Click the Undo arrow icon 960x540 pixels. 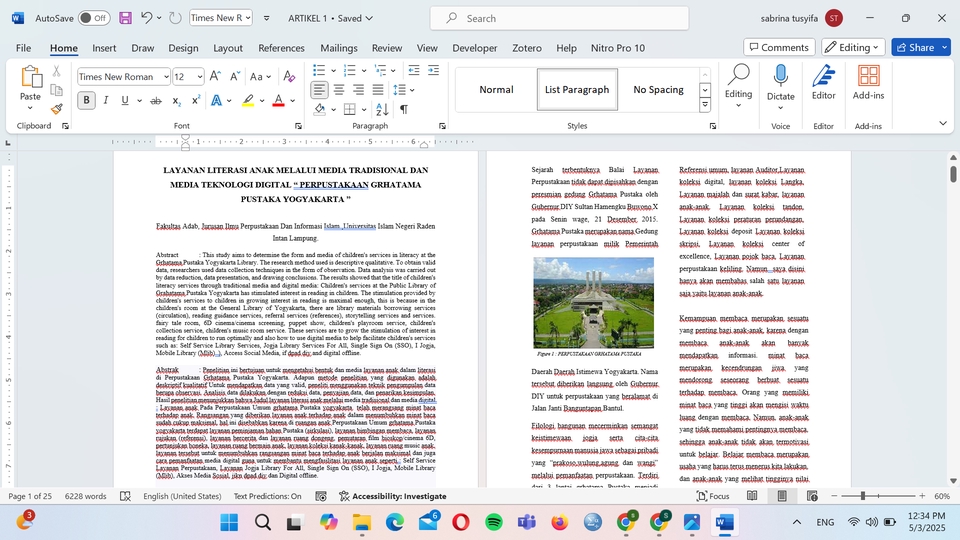tap(146, 18)
